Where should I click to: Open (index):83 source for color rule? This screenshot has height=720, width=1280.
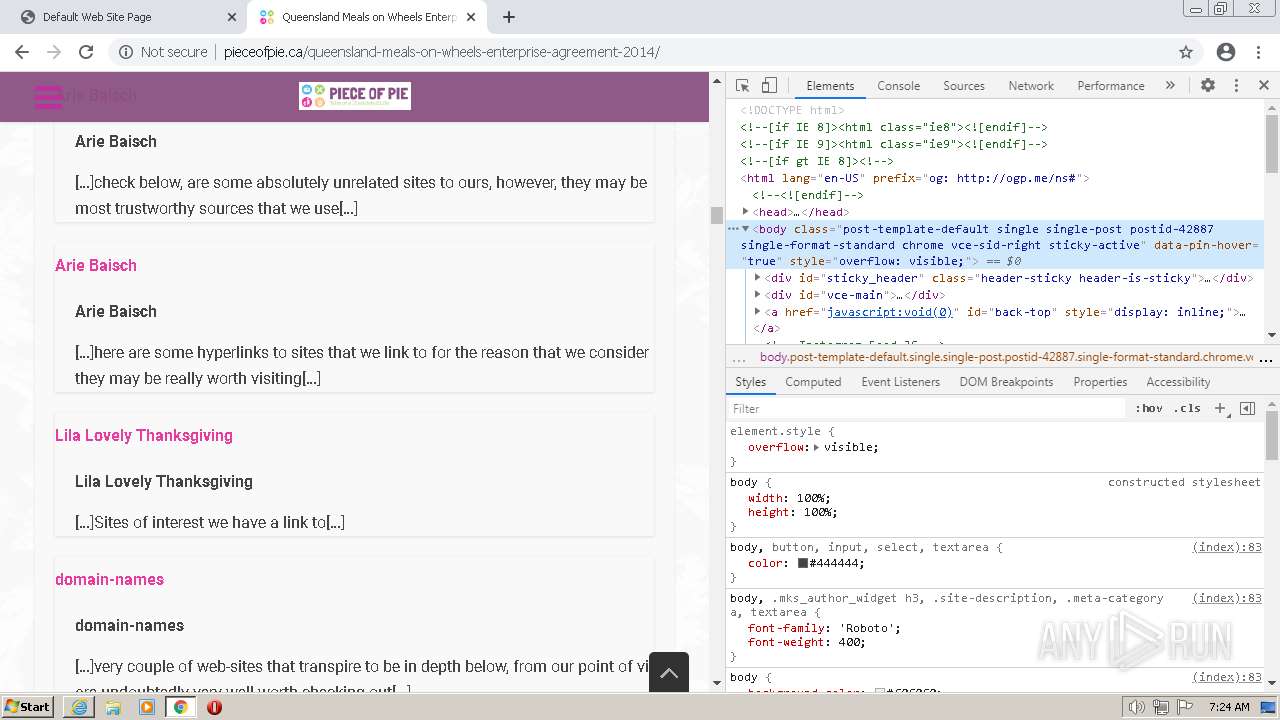coord(1227,547)
